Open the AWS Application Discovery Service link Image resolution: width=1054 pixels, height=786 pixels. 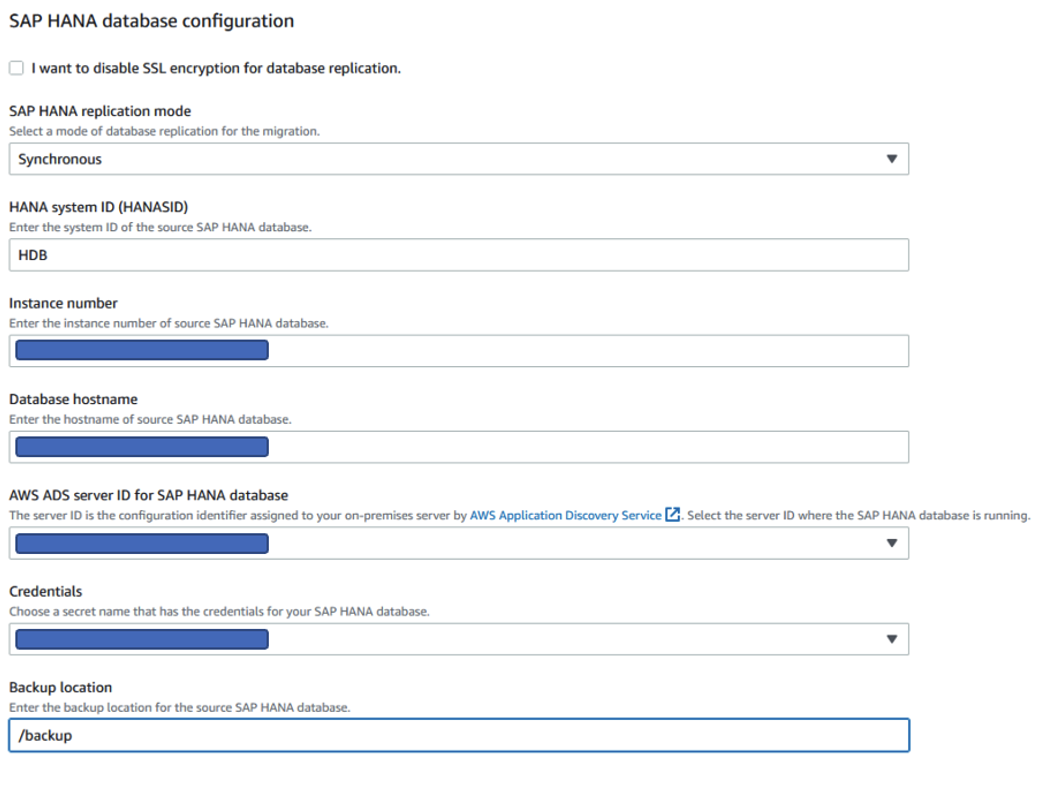tap(565, 515)
